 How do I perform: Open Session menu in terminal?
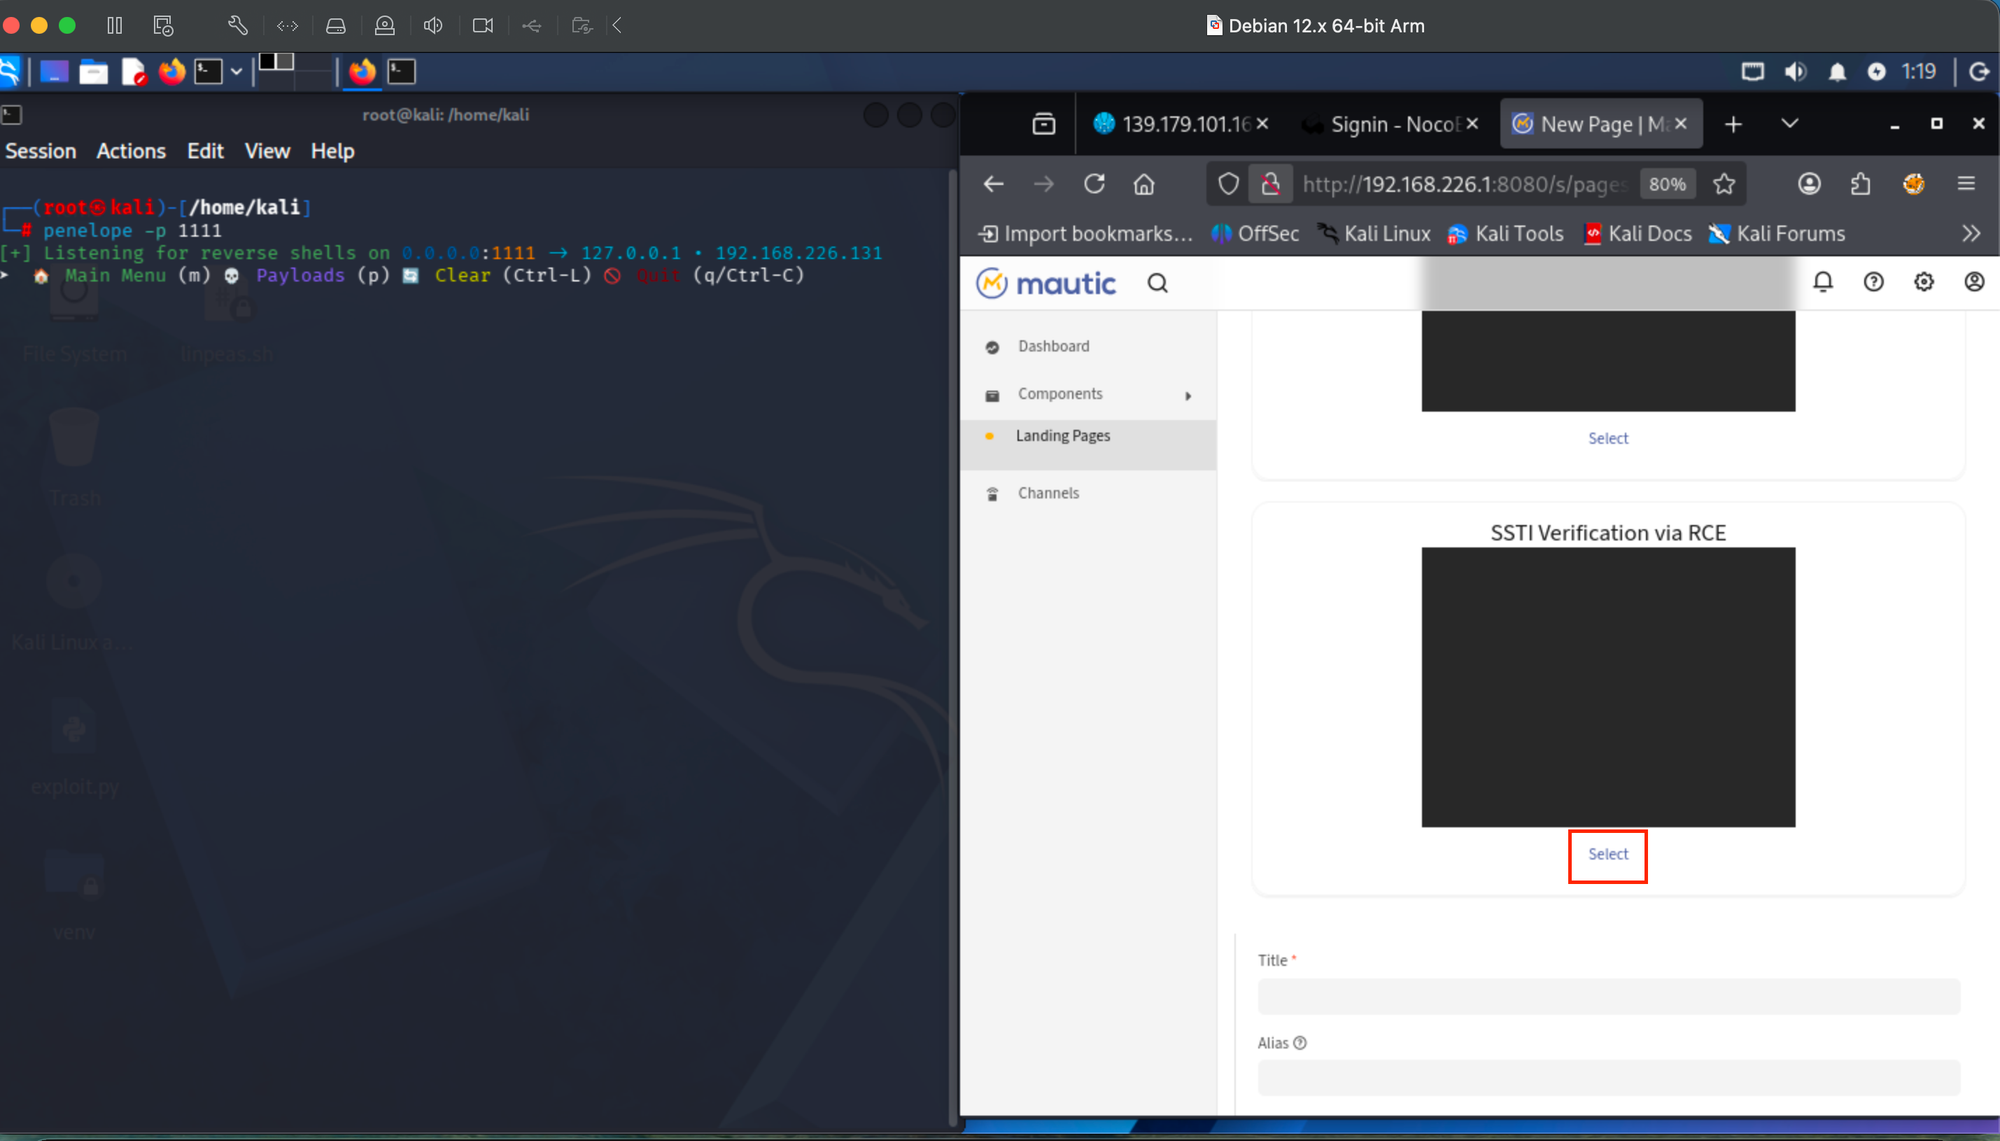coord(41,151)
